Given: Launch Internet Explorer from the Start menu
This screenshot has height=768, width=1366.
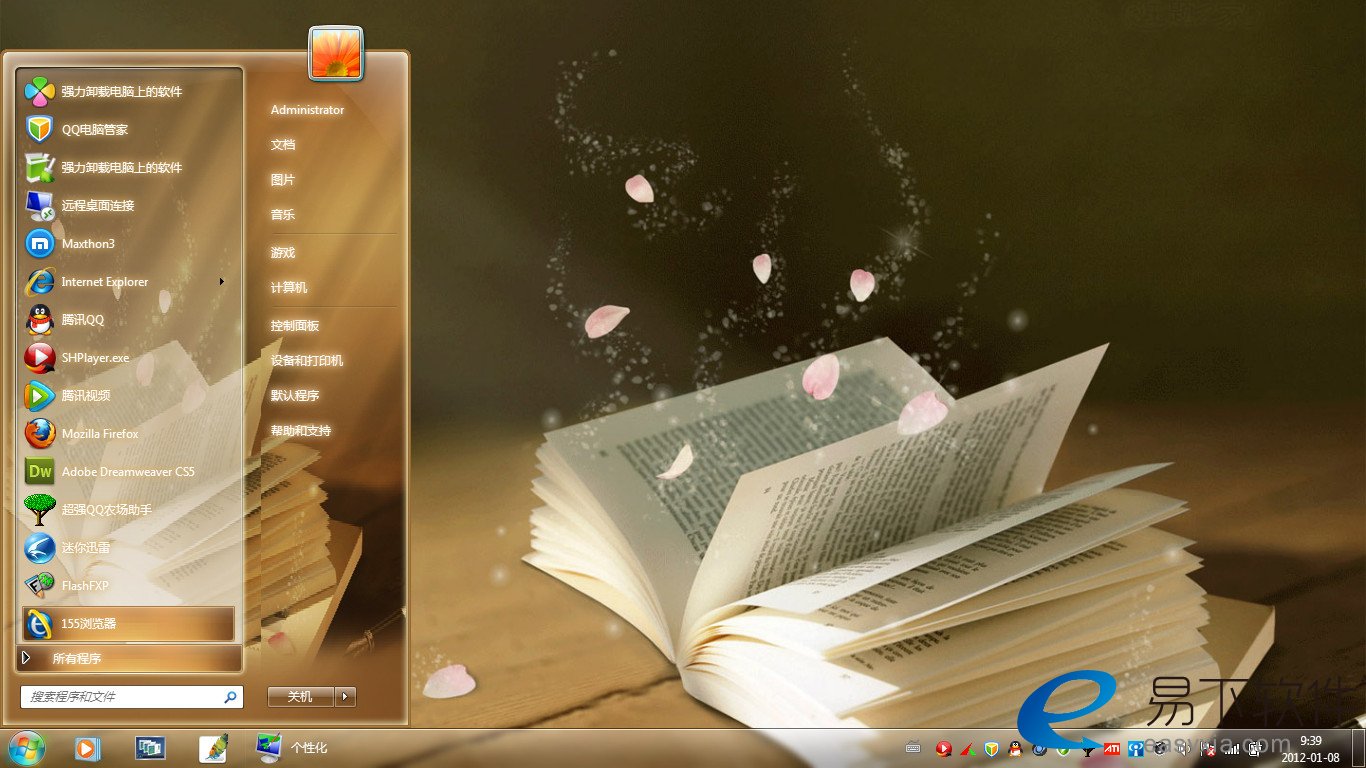Looking at the screenshot, I should [129, 281].
